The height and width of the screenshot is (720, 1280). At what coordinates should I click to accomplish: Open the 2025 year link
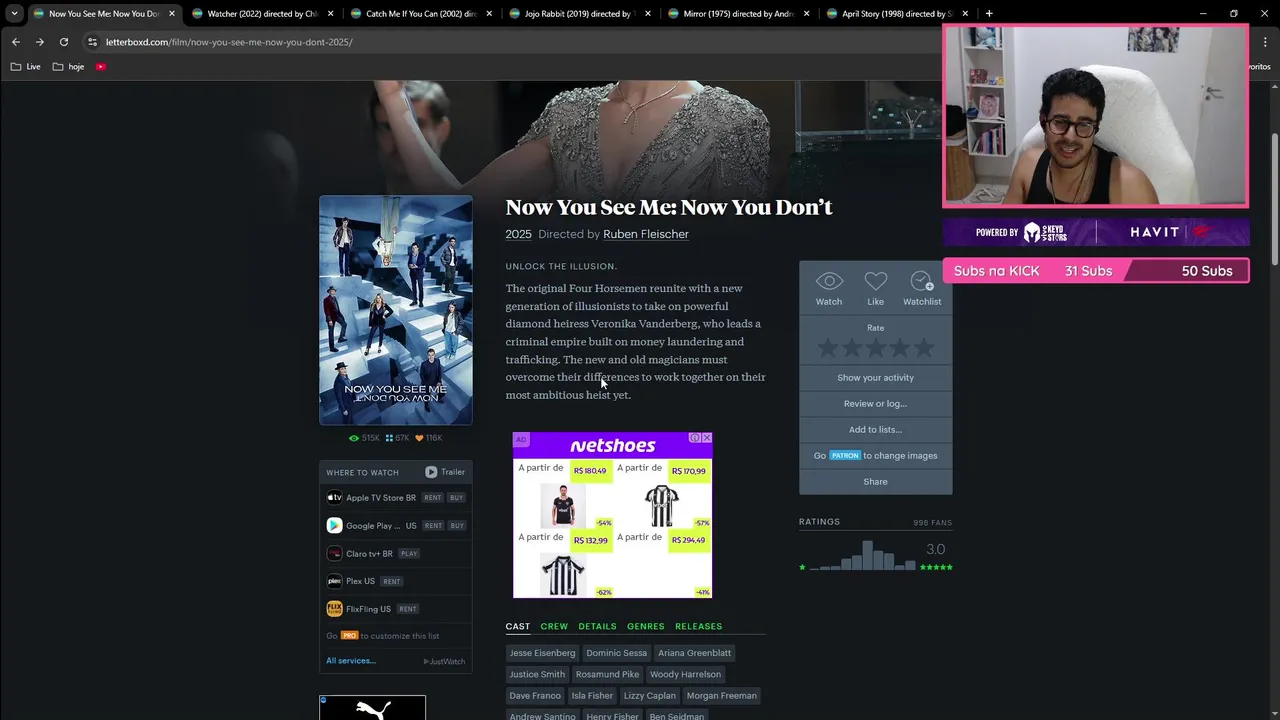coord(518,234)
